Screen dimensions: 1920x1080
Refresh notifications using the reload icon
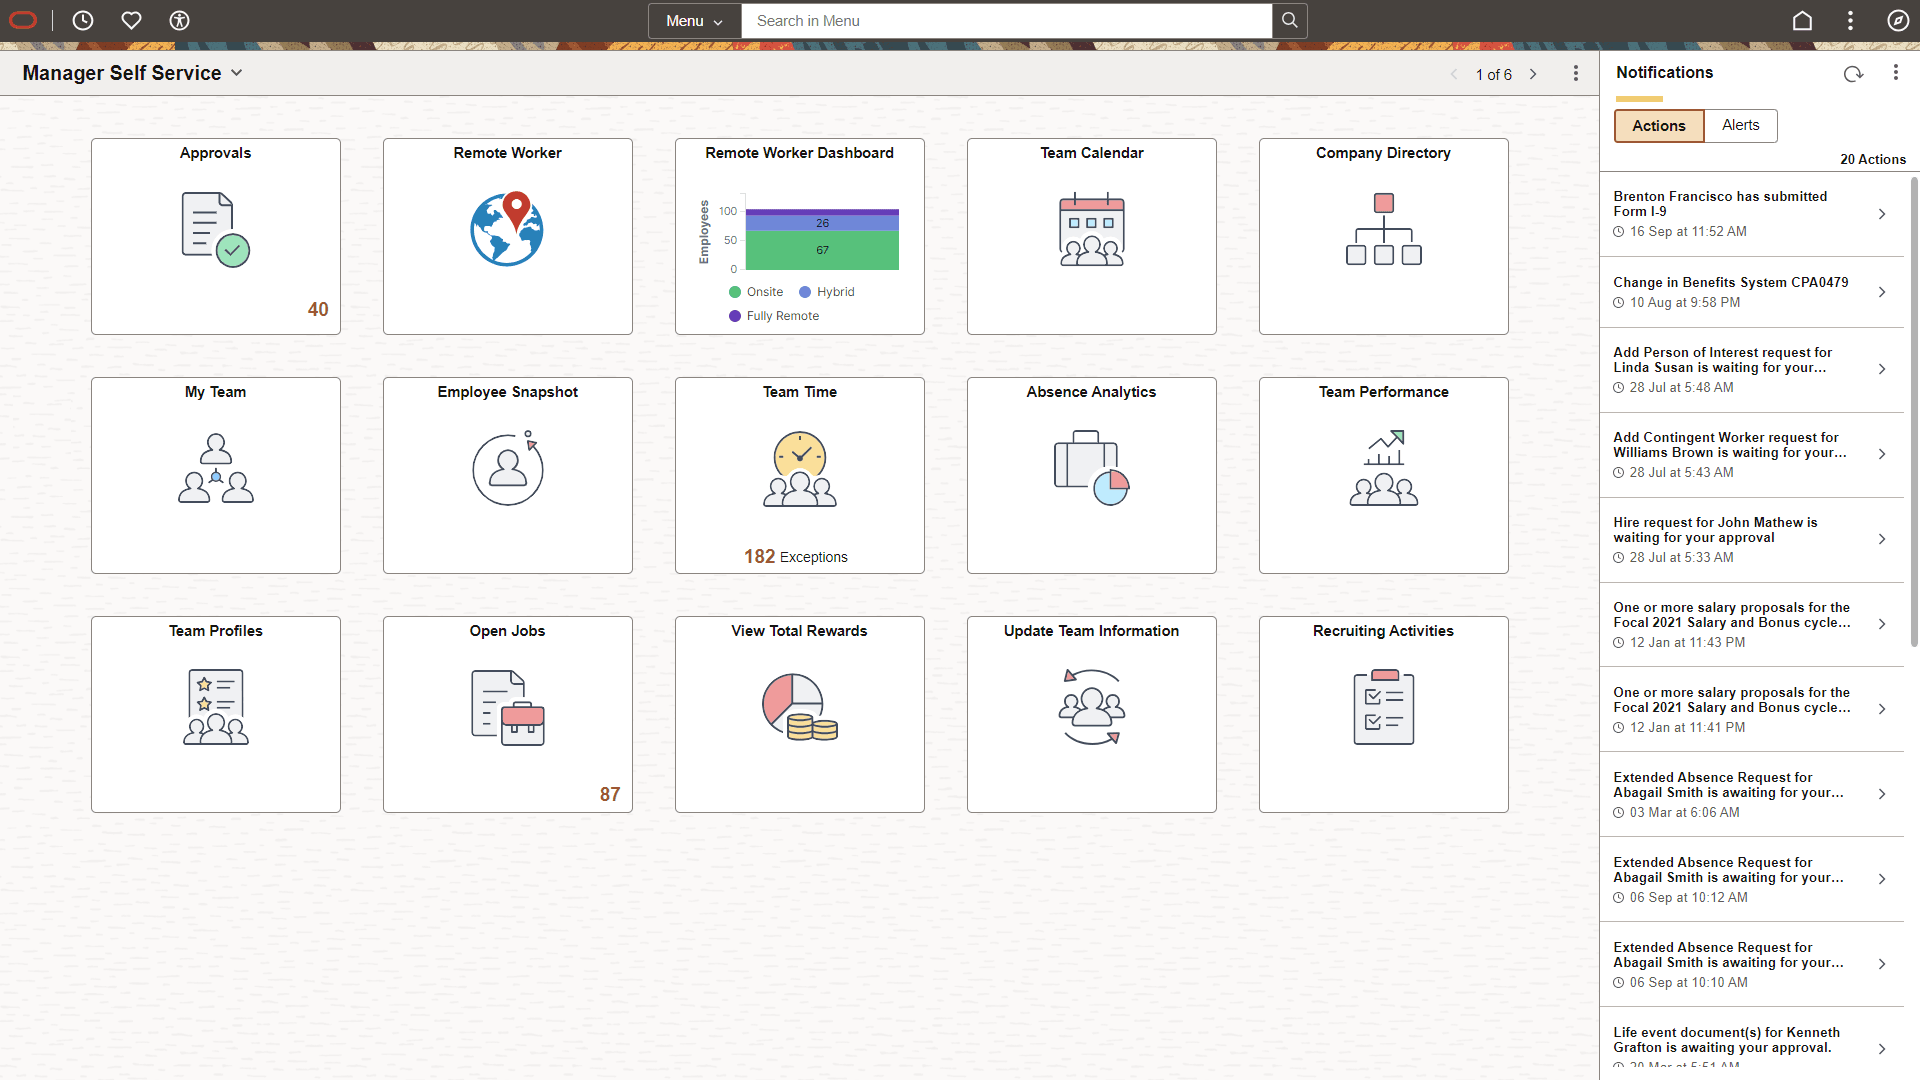click(x=1853, y=73)
